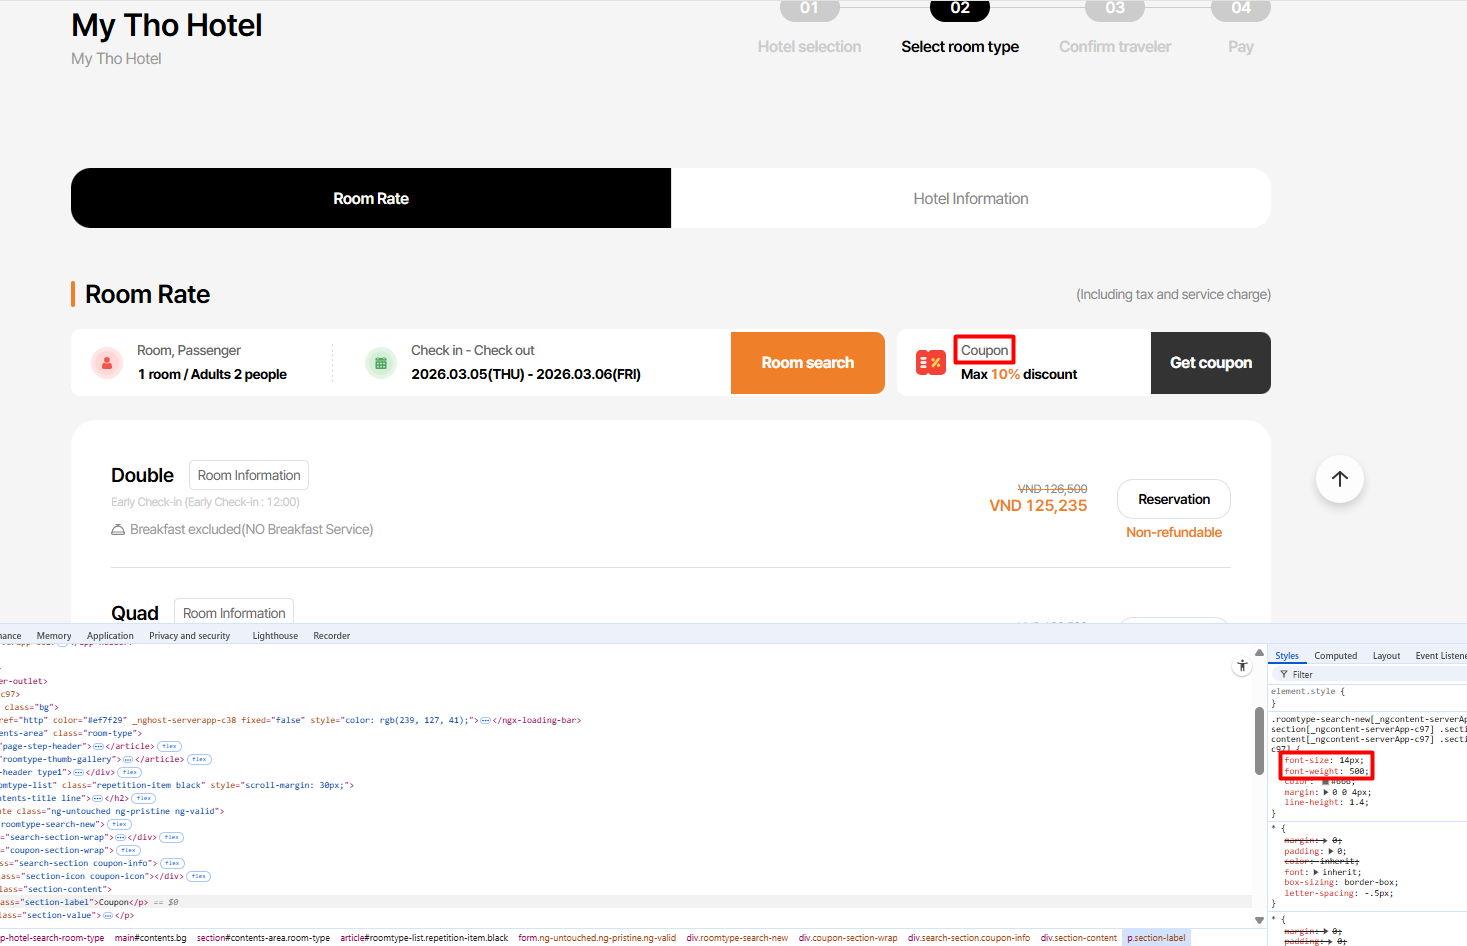Click the "Max 10% discount" text
The image size is (1467, 946).
[1019, 374]
